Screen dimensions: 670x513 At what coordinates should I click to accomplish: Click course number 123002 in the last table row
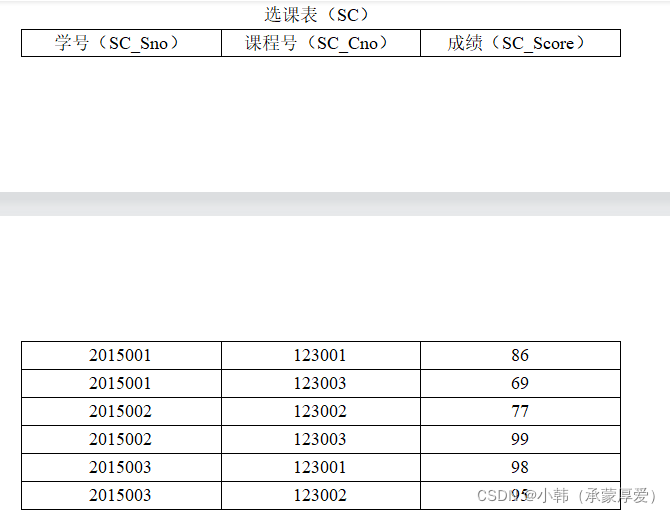pos(320,495)
